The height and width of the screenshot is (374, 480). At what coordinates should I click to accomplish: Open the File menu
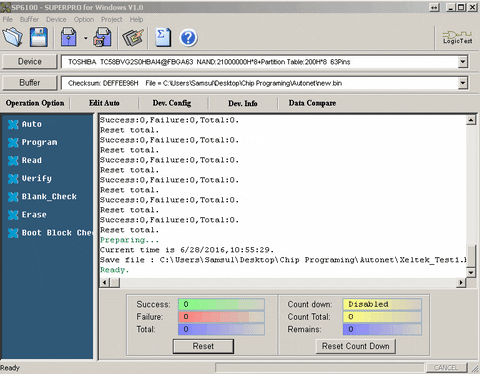[x=7, y=19]
